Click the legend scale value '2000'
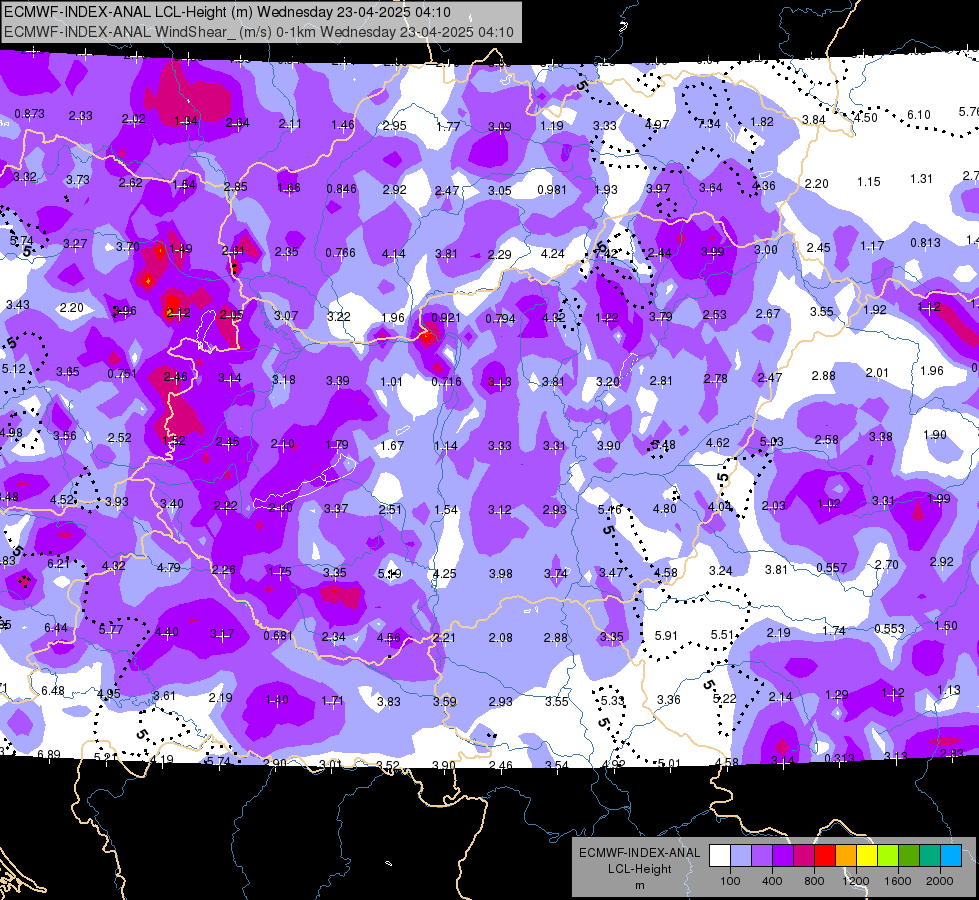 [x=940, y=881]
